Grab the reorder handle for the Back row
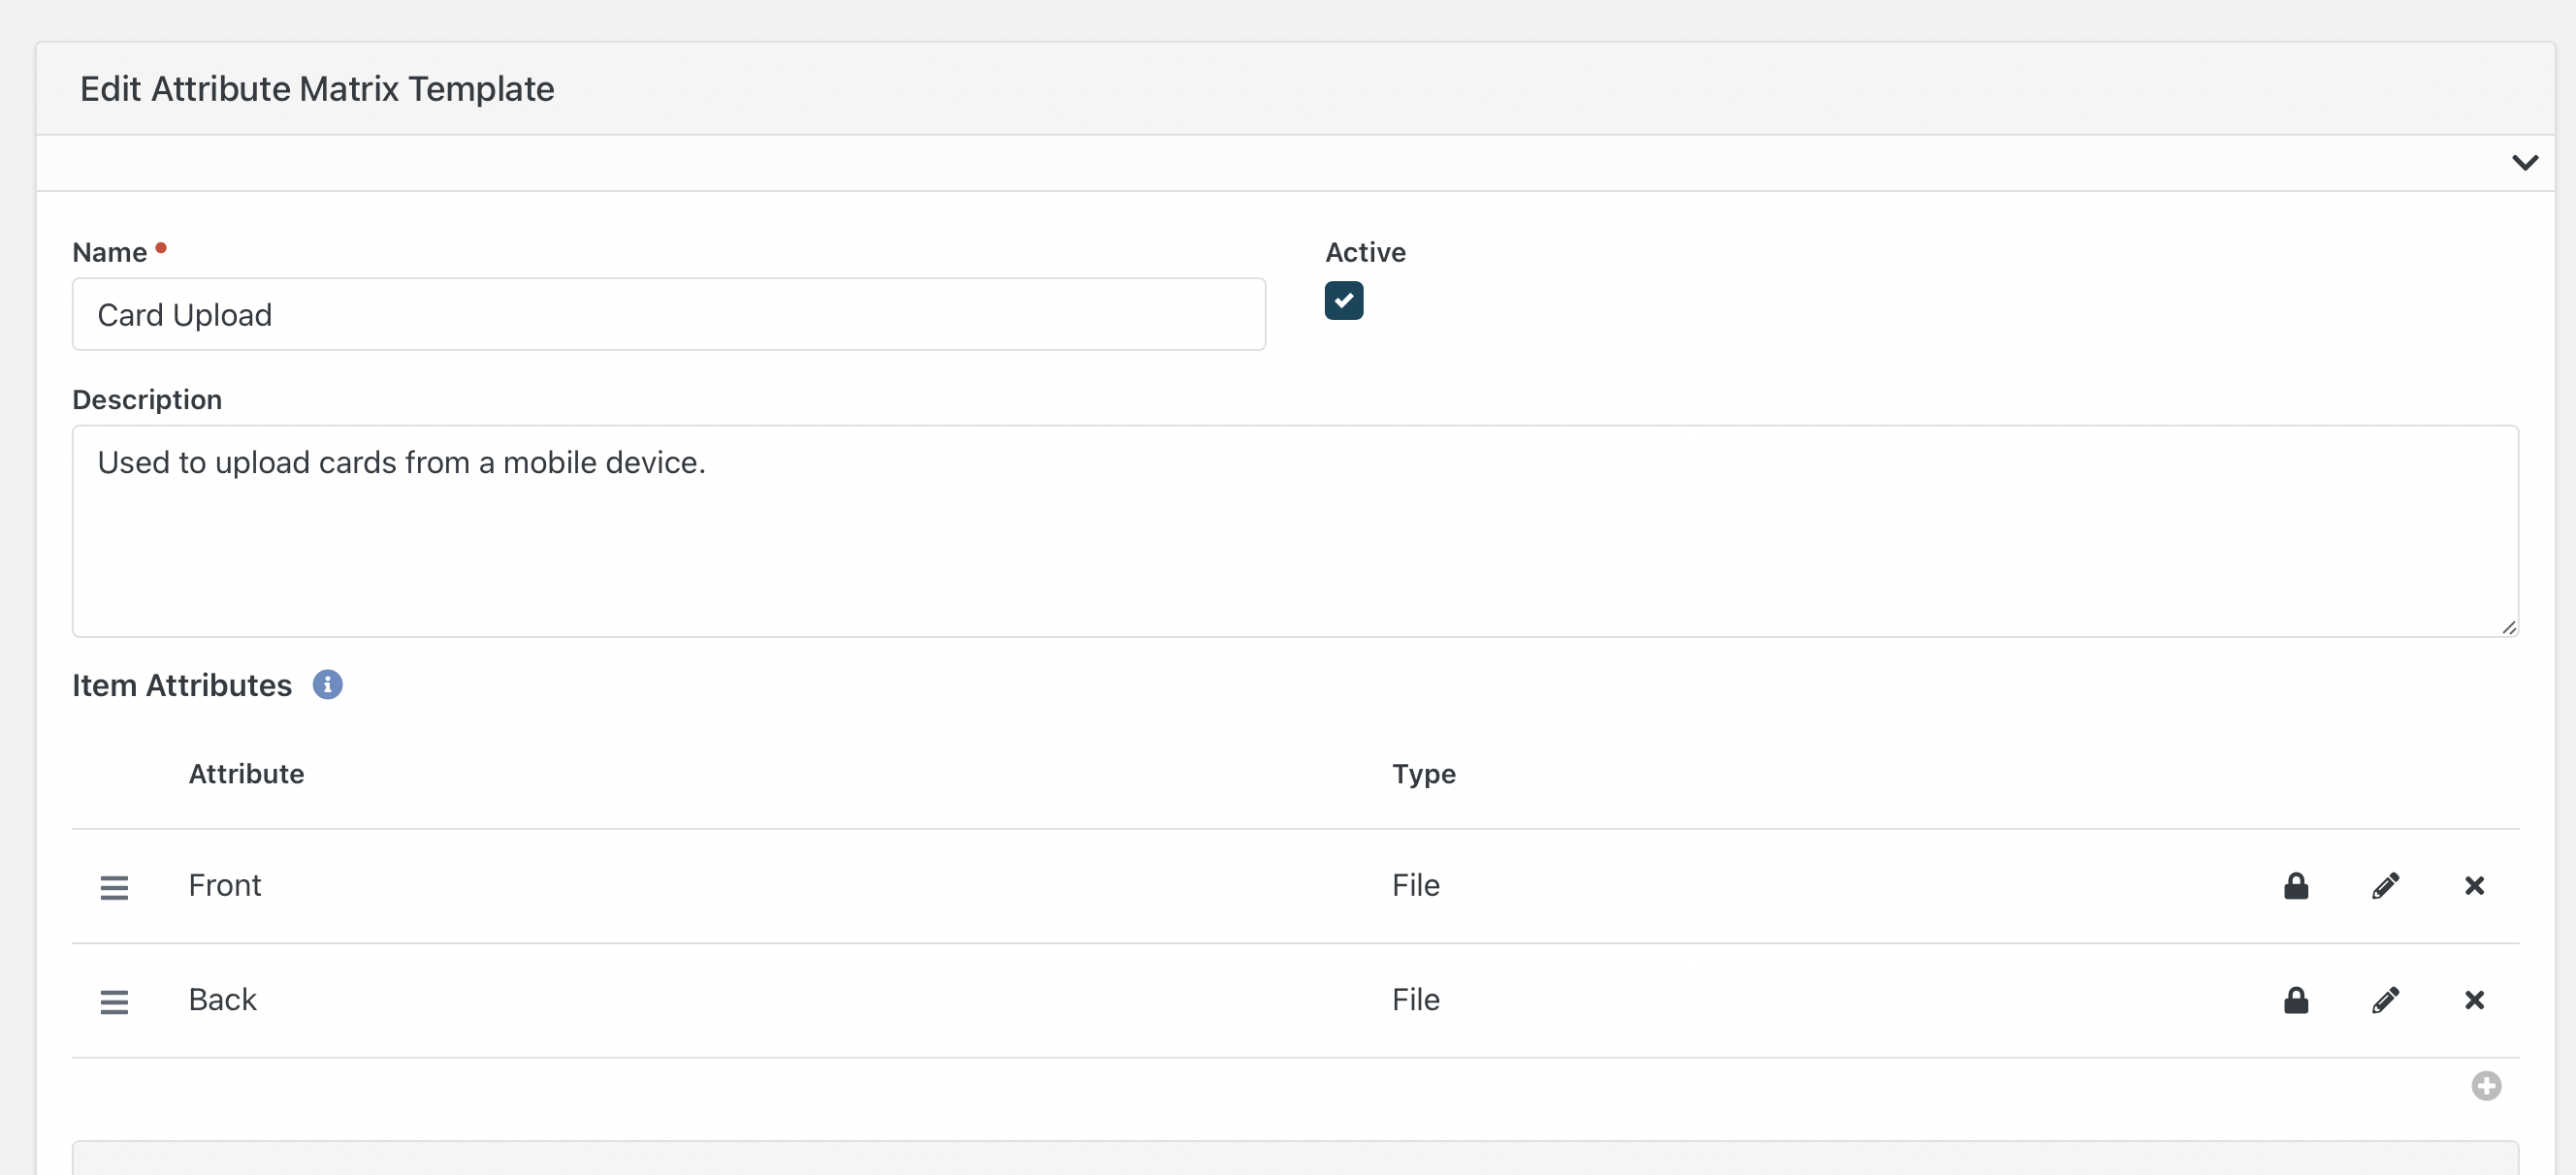 click(x=114, y=1001)
